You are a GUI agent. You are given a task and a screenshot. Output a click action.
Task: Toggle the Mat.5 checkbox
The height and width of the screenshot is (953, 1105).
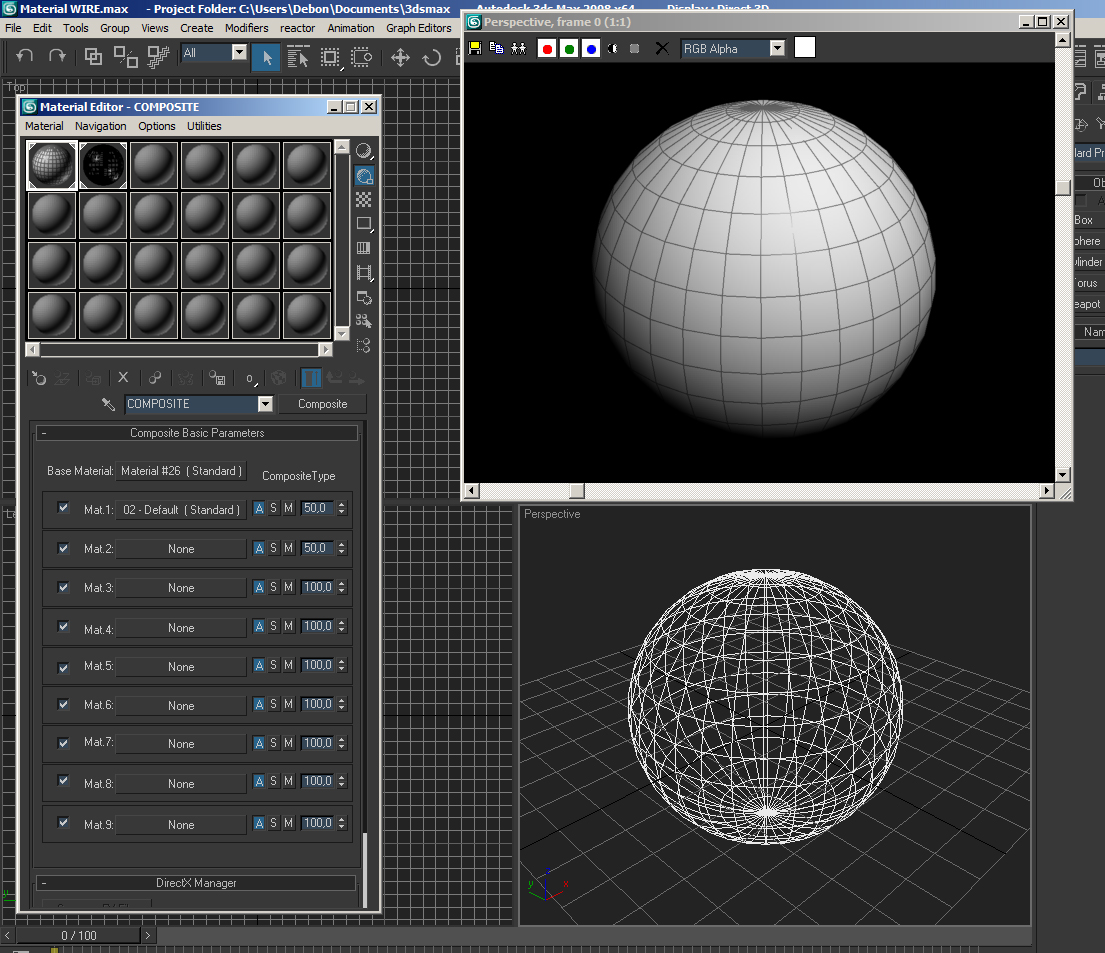pos(64,666)
